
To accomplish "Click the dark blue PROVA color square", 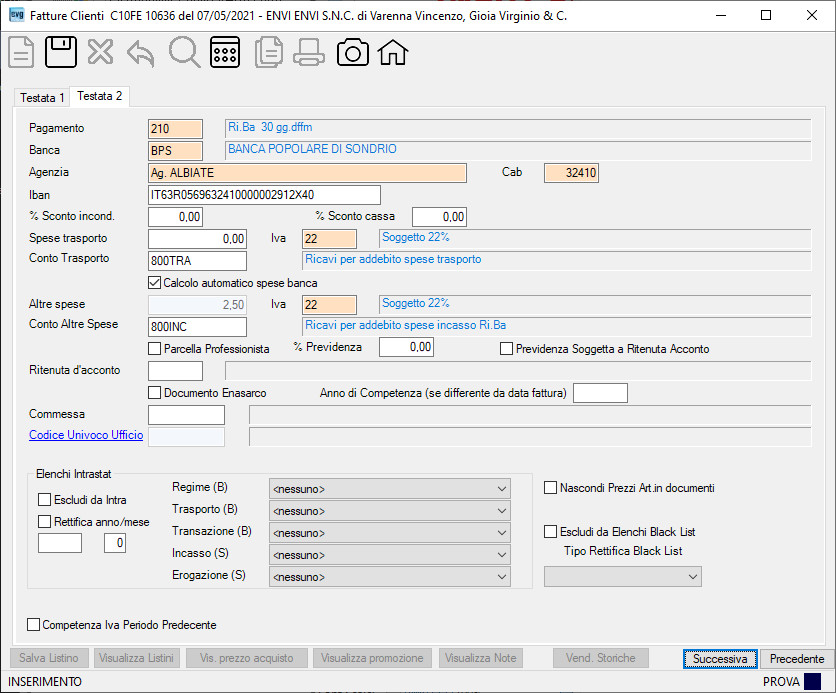I will pyautogui.click(x=813, y=682).
